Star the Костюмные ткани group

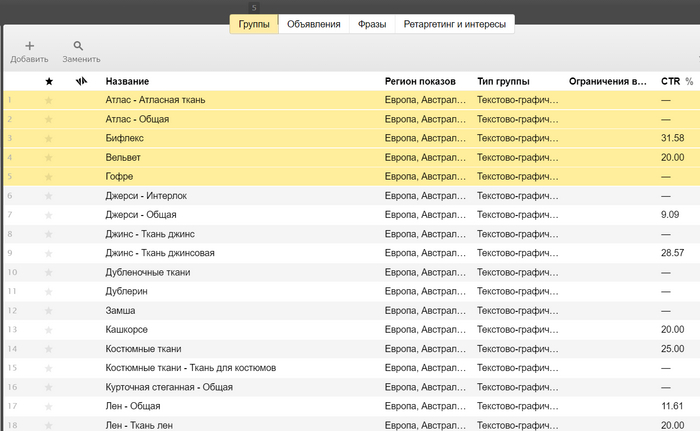pos(49,348)
